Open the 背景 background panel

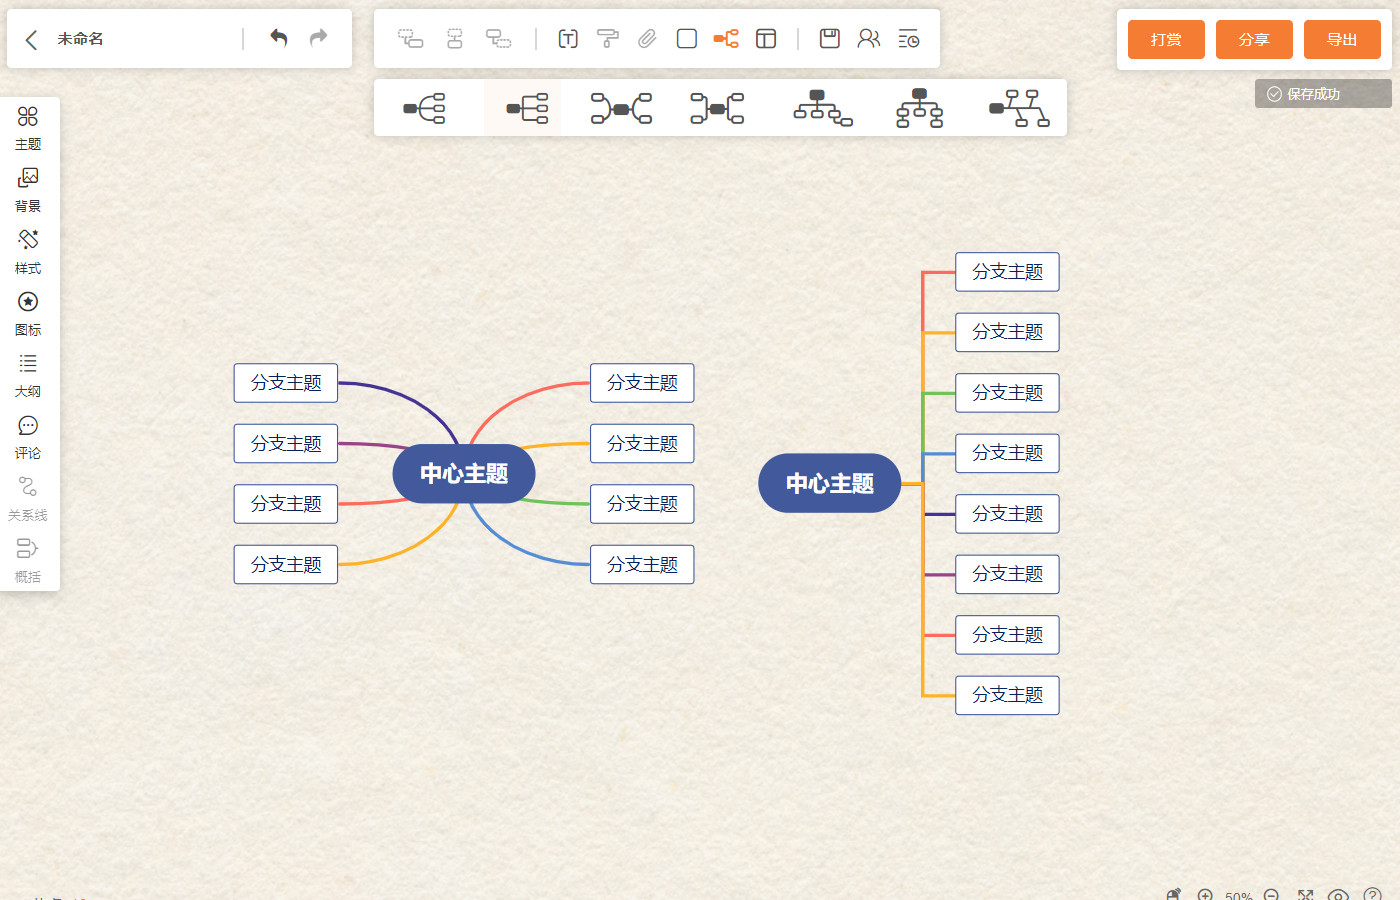tap(28, 190)
